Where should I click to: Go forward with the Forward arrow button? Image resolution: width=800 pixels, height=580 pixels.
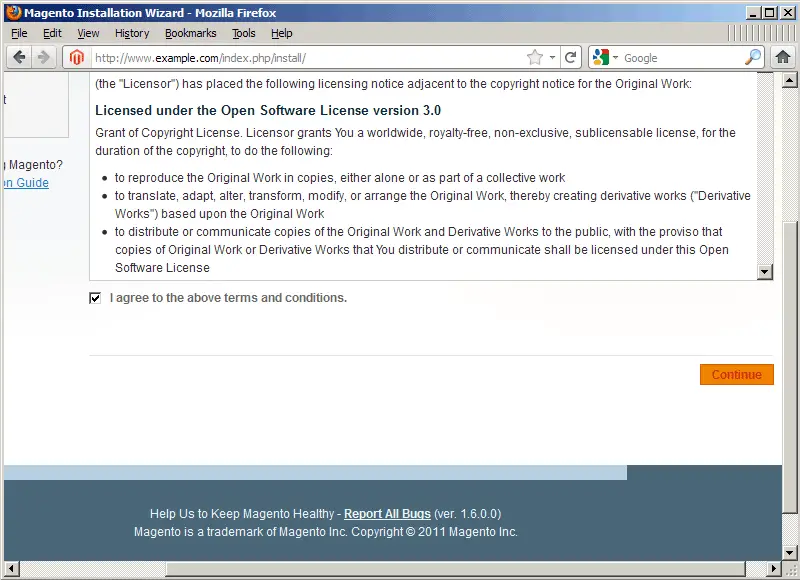point(44,57)
